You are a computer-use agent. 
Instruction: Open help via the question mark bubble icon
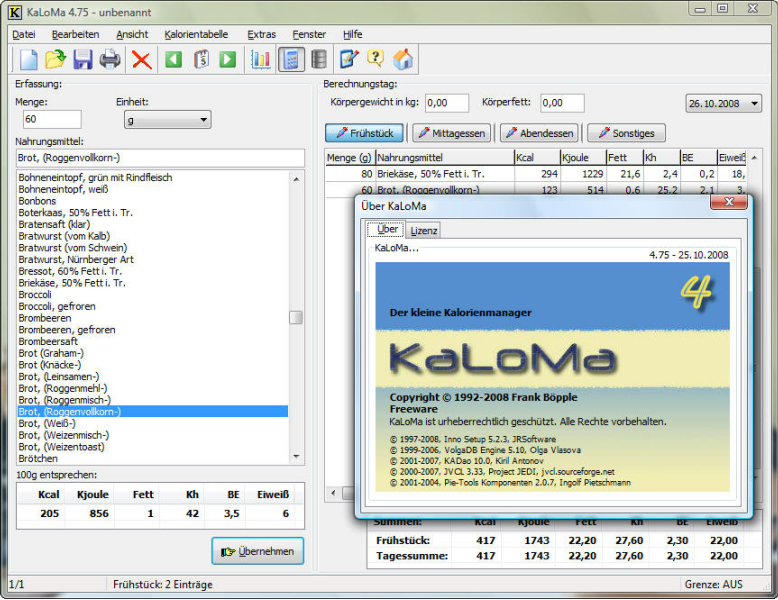[376, 60]
